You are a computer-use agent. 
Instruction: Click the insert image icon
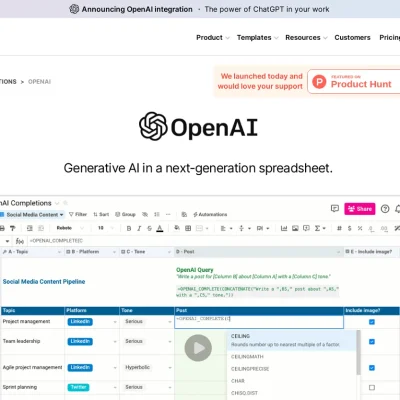click(x=295, y=228)
